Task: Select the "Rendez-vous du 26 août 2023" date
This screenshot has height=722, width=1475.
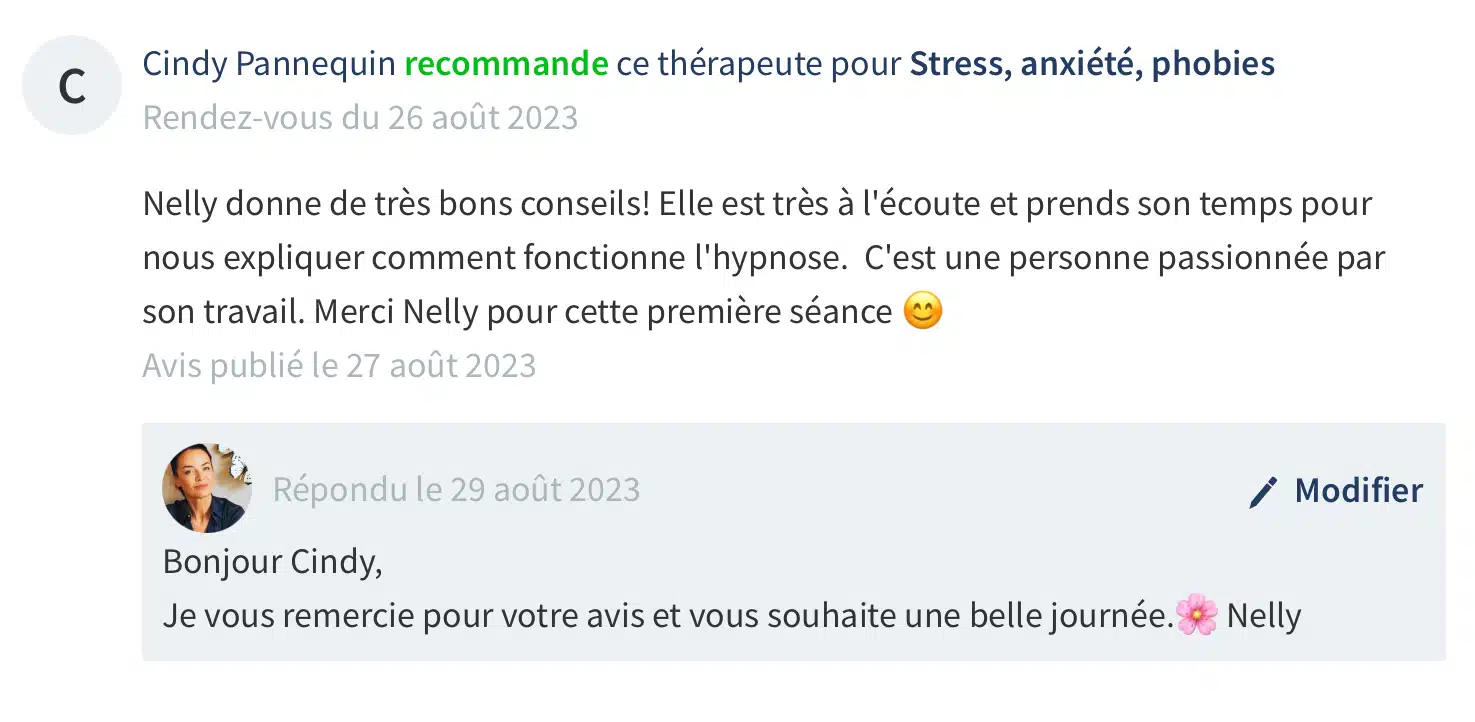Action: pyautogui.click(x=360, y=118)
